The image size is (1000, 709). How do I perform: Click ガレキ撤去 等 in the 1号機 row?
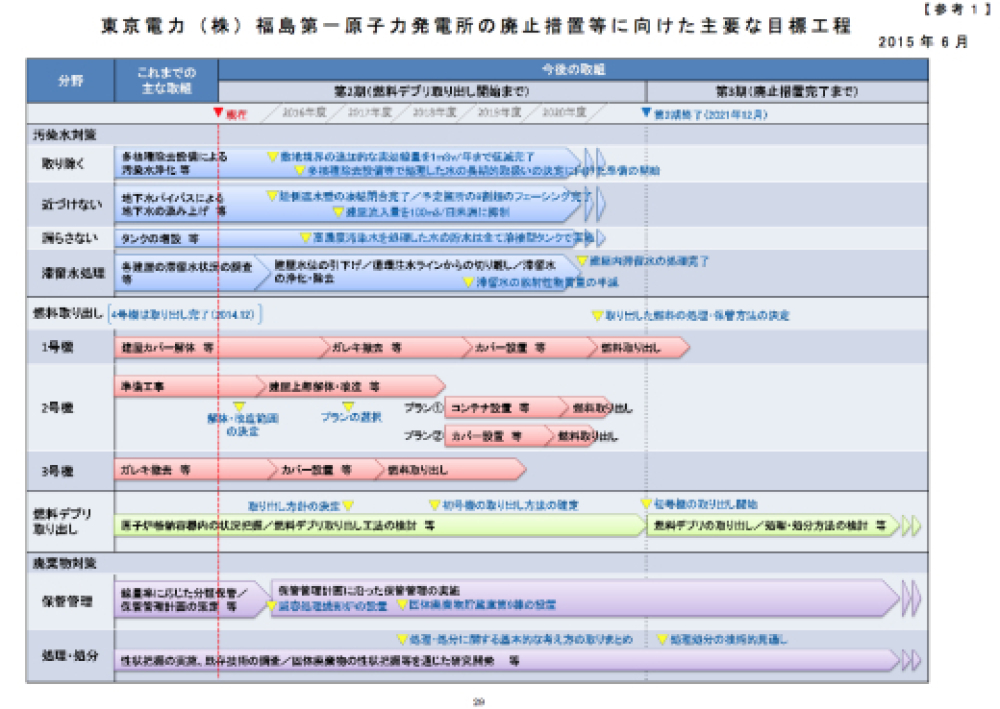tap(367, 347)
